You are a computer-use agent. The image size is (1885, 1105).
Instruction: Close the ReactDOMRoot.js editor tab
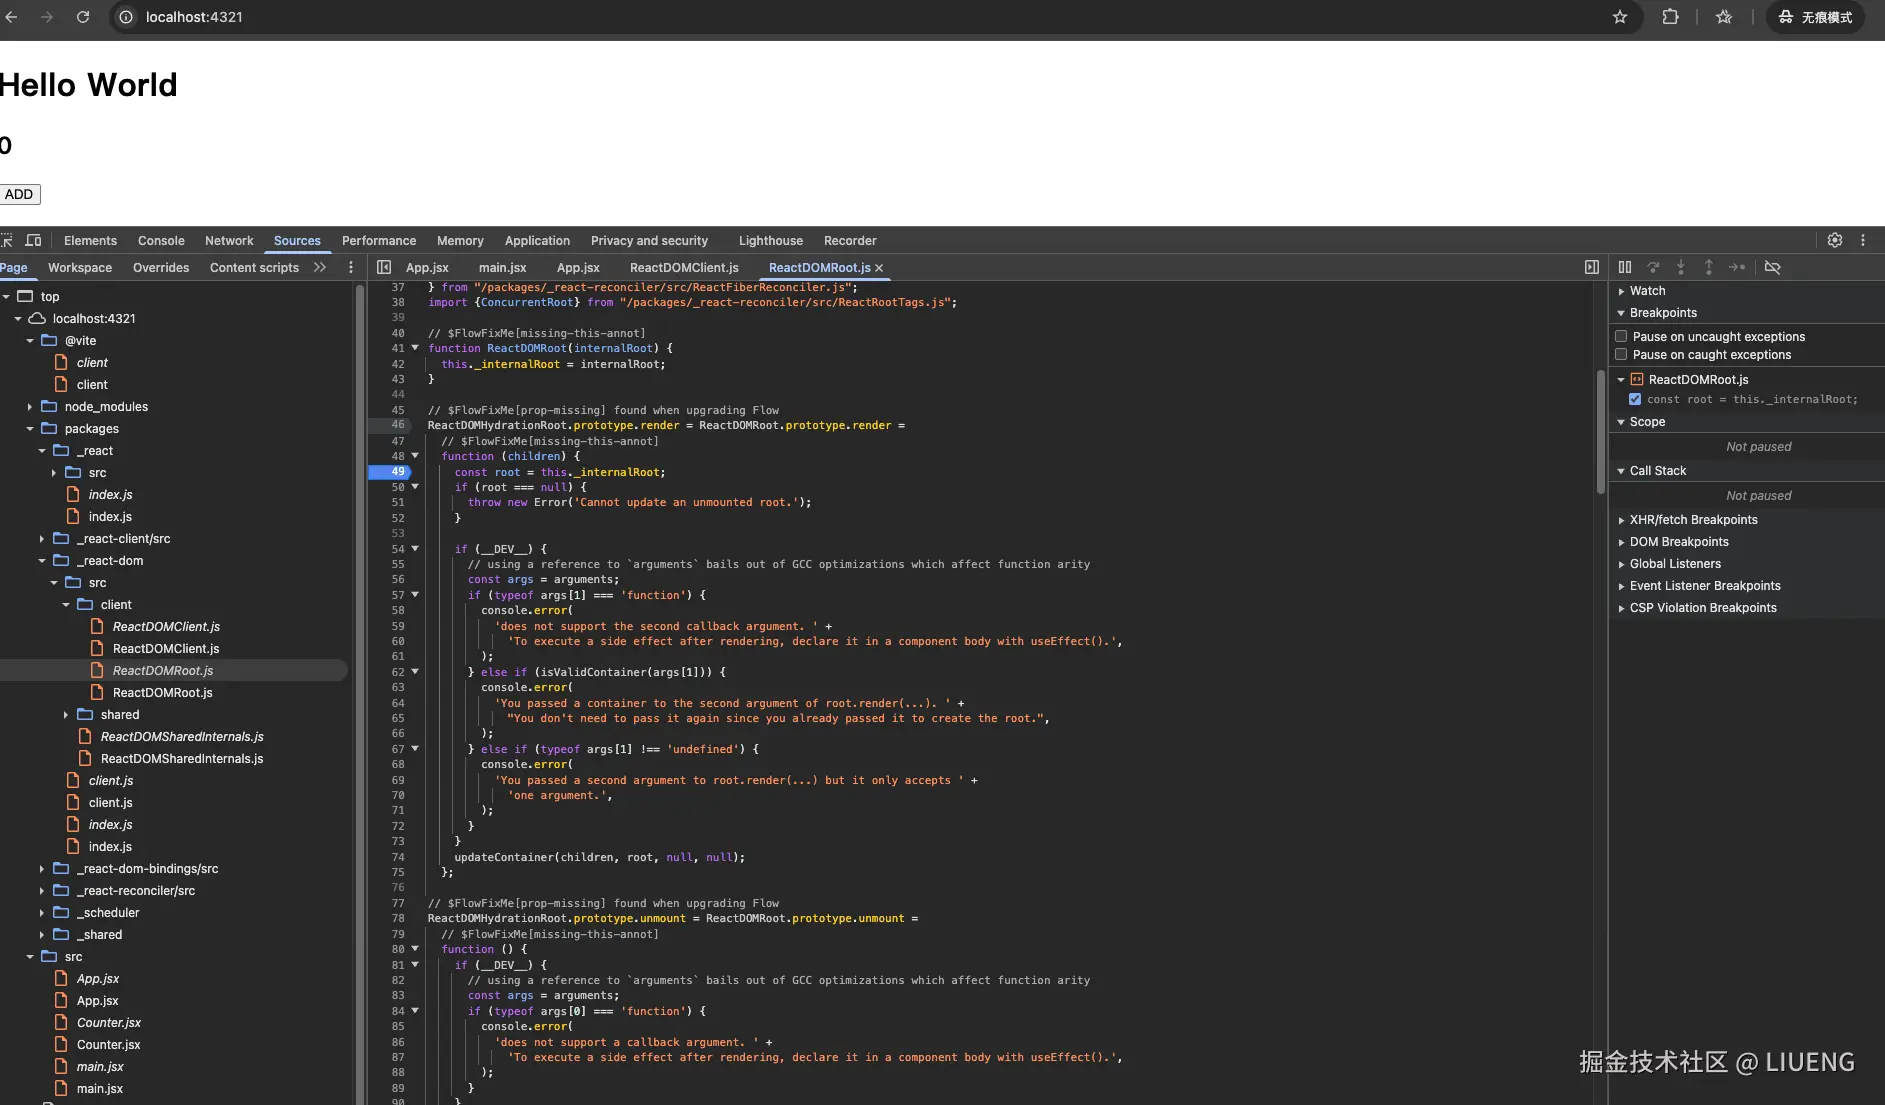[879, 268]
